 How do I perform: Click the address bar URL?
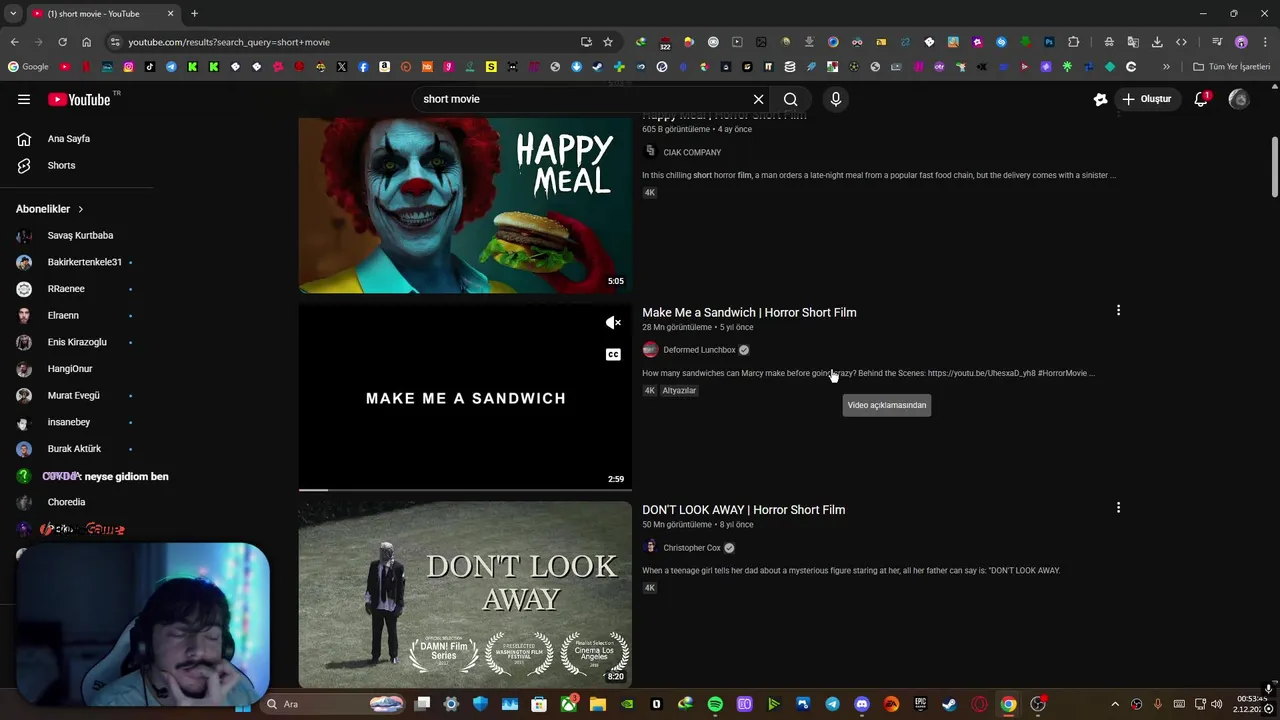pos(229,42)
